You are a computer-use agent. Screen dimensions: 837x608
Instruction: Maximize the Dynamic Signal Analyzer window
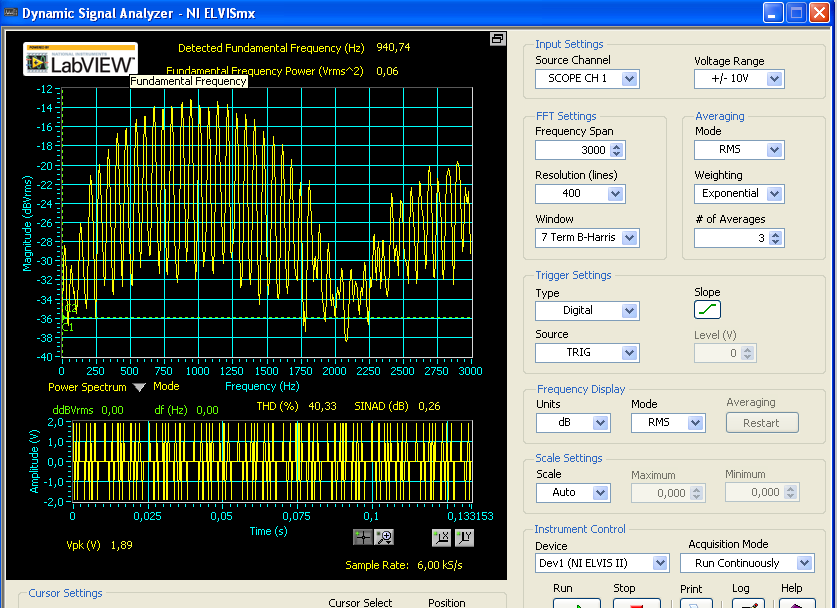796,12
